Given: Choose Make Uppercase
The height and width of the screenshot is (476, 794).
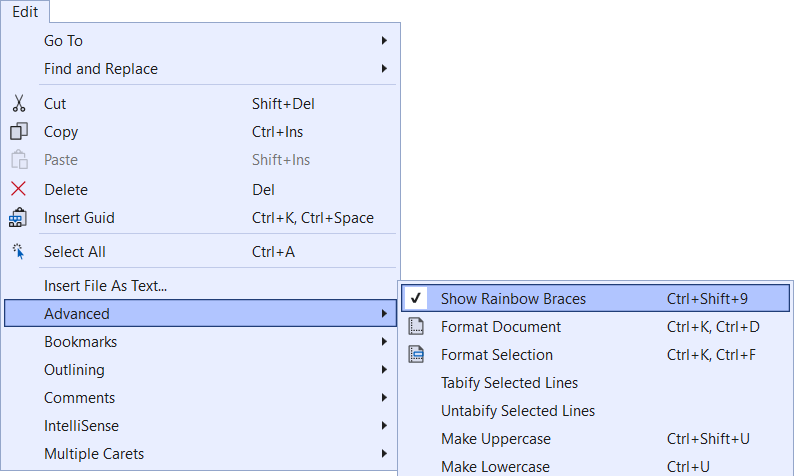Looking at the screenshot, I should click(496, 439).
